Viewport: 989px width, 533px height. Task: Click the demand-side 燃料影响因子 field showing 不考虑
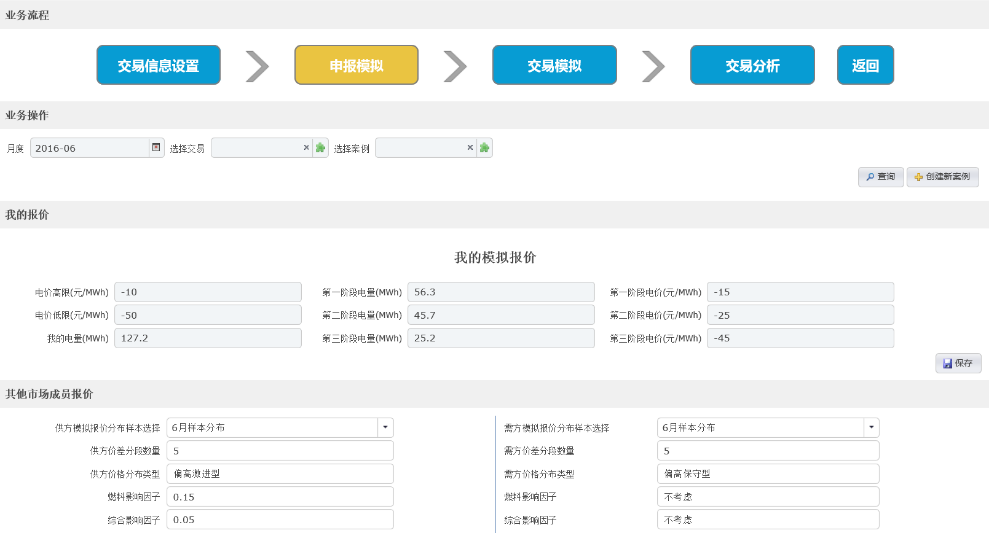(768, 497)
